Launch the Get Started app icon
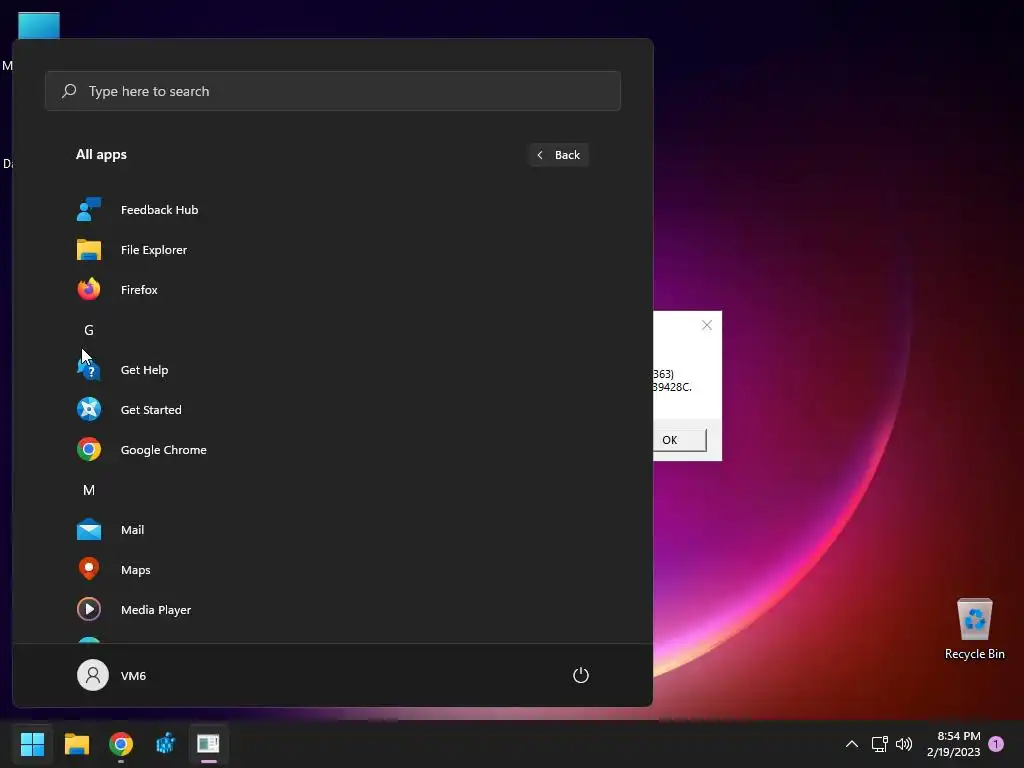The width and height of the screenshot is (1024, 768). tap(89, 409)
